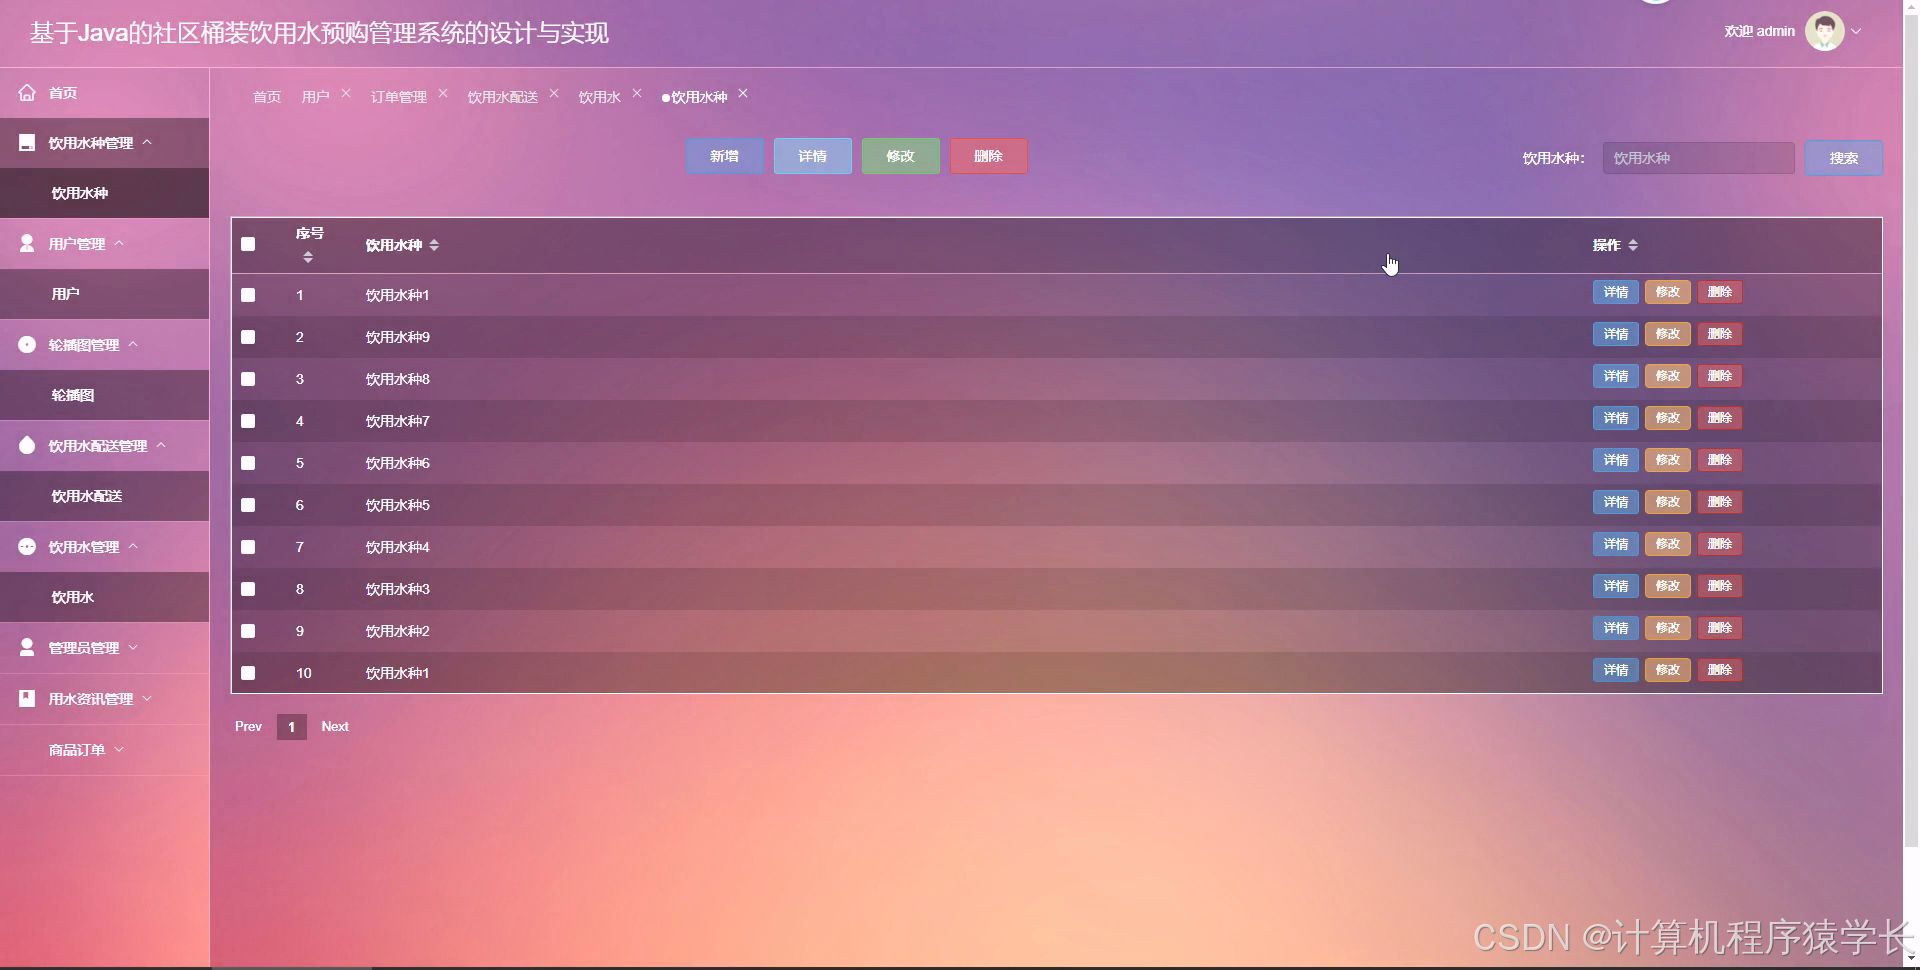Focus the 饮用水种 search input
This screenshot has width=1920, height=970.
1698,158
